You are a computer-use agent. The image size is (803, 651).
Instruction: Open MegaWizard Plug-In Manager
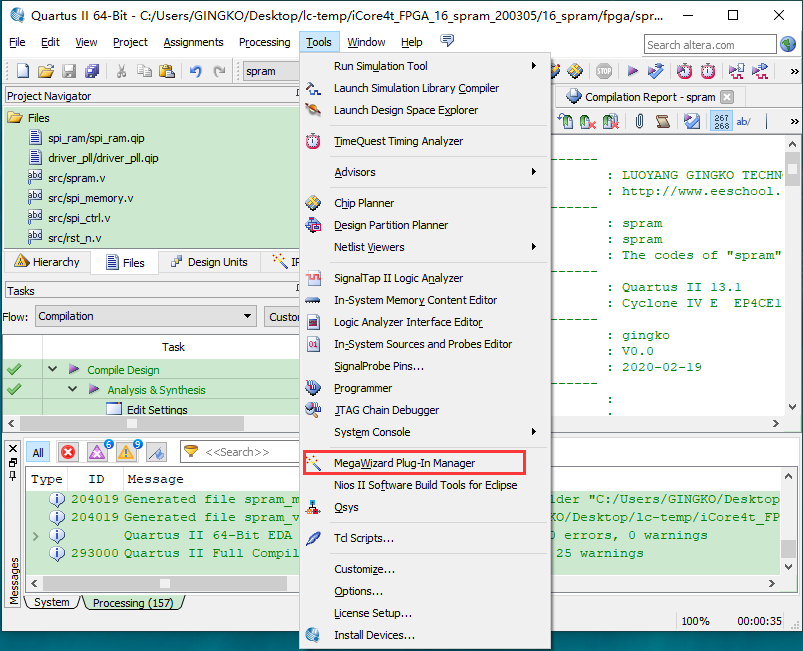coord(404,463)
